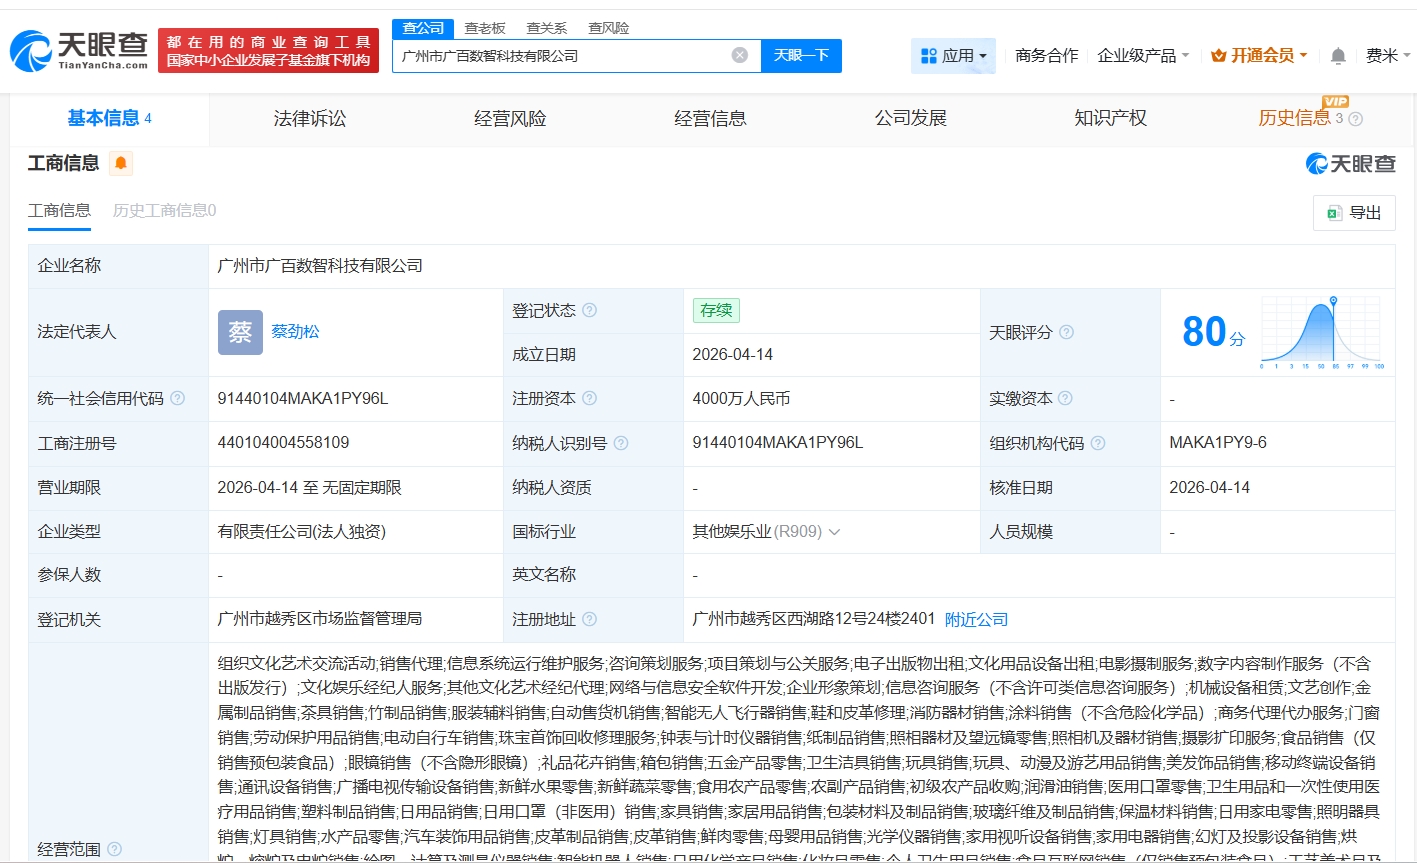Screen dimensions: 1417x863
Task: Open the 应用 dropdown menu
Action: [953, 56]
